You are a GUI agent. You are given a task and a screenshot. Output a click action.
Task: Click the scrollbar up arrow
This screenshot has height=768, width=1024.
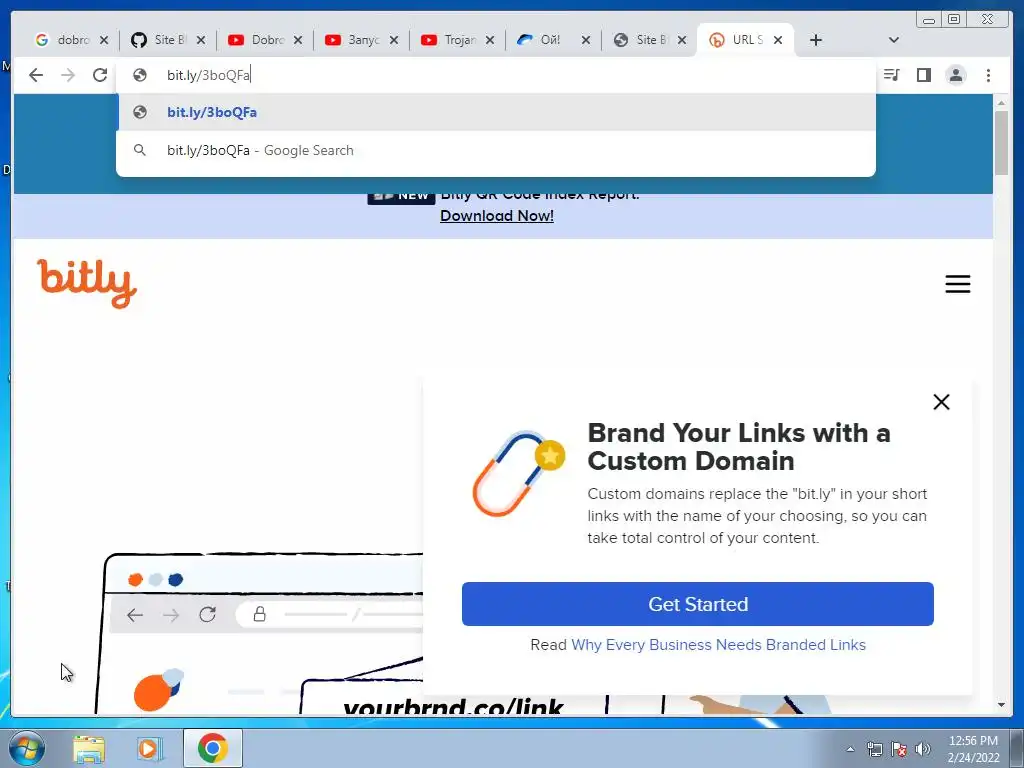tap(1001, 103)
